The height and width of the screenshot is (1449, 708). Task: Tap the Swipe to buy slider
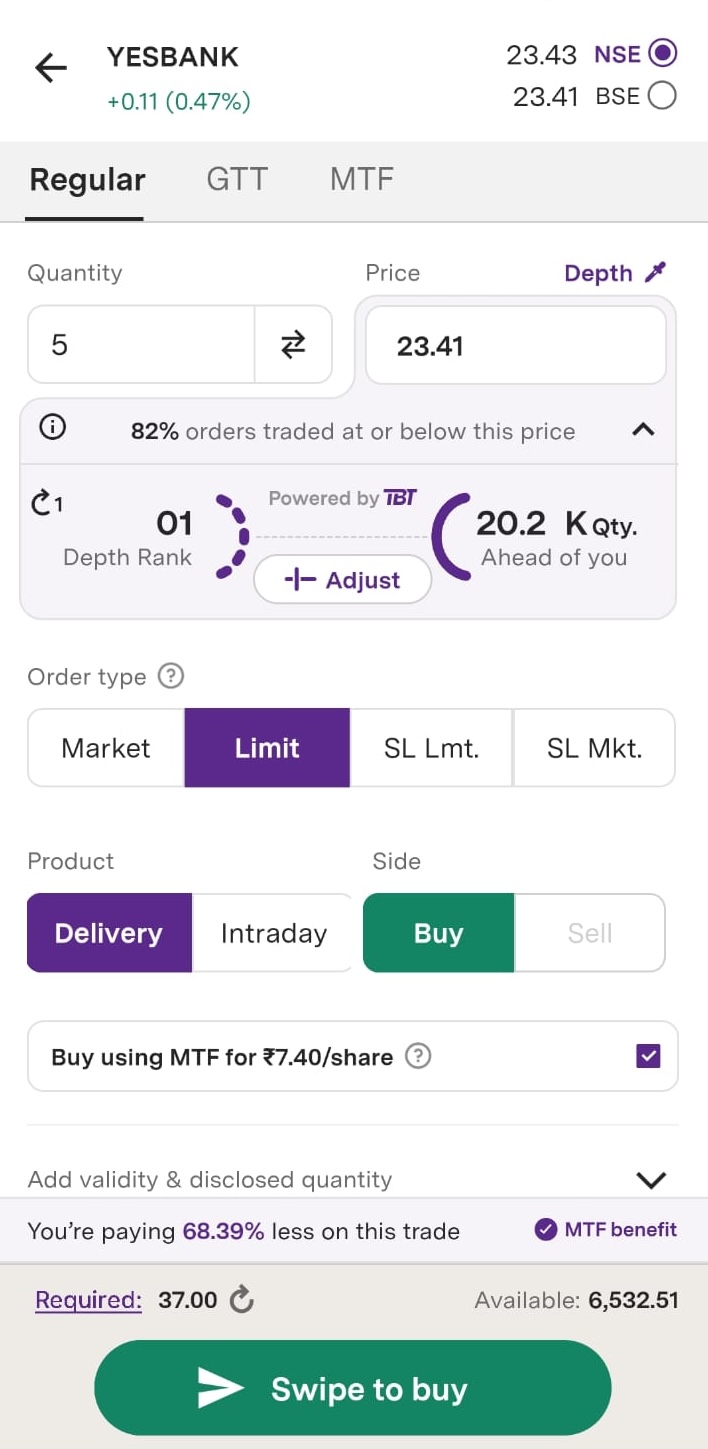click(x=353, y=1388)
